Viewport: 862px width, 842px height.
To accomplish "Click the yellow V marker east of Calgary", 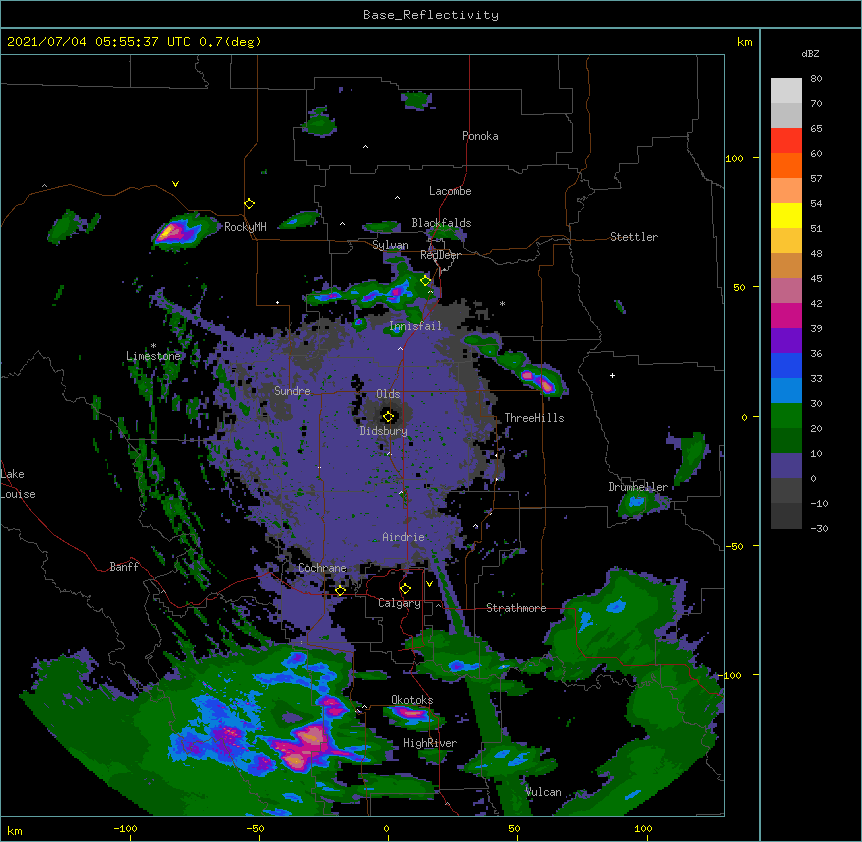I will pos(429,584).
